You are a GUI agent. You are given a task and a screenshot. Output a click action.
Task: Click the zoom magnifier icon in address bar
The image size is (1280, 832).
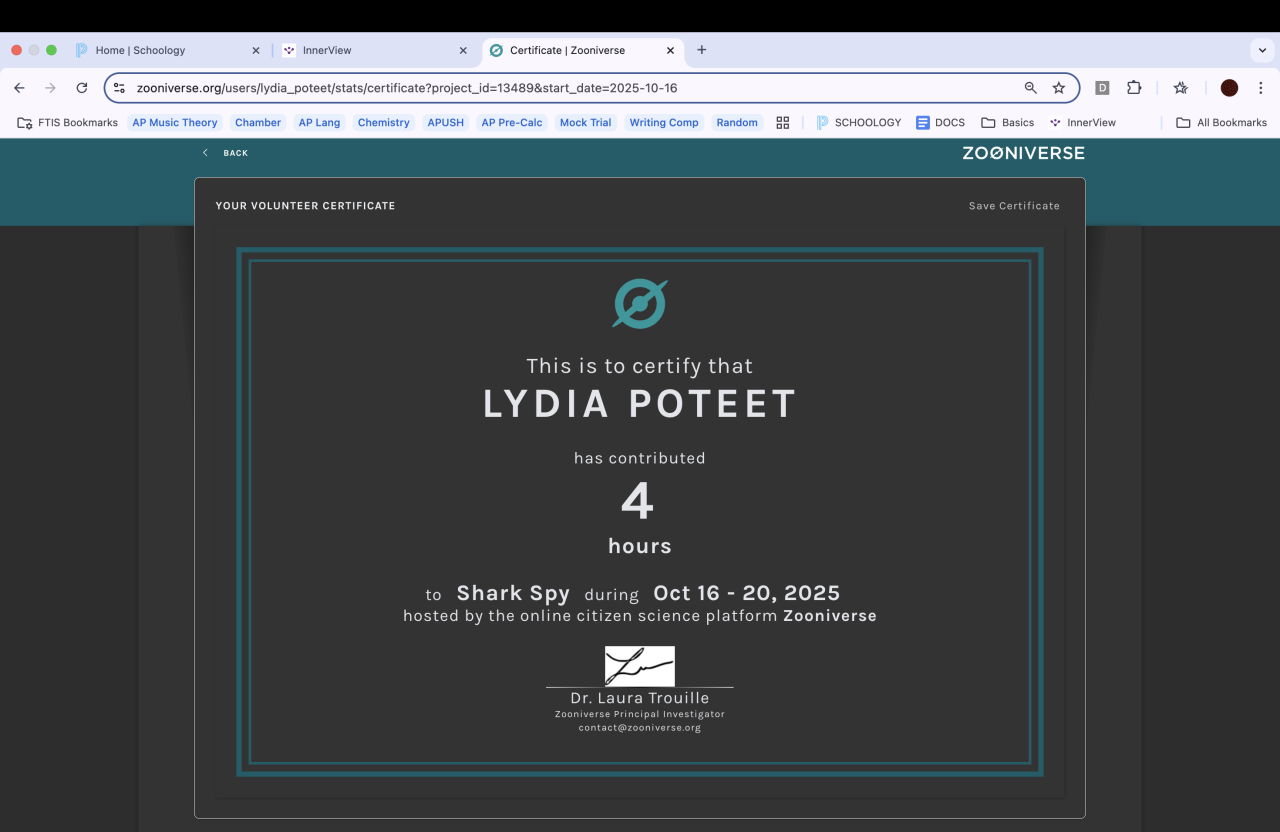[x=1031, y=88]
